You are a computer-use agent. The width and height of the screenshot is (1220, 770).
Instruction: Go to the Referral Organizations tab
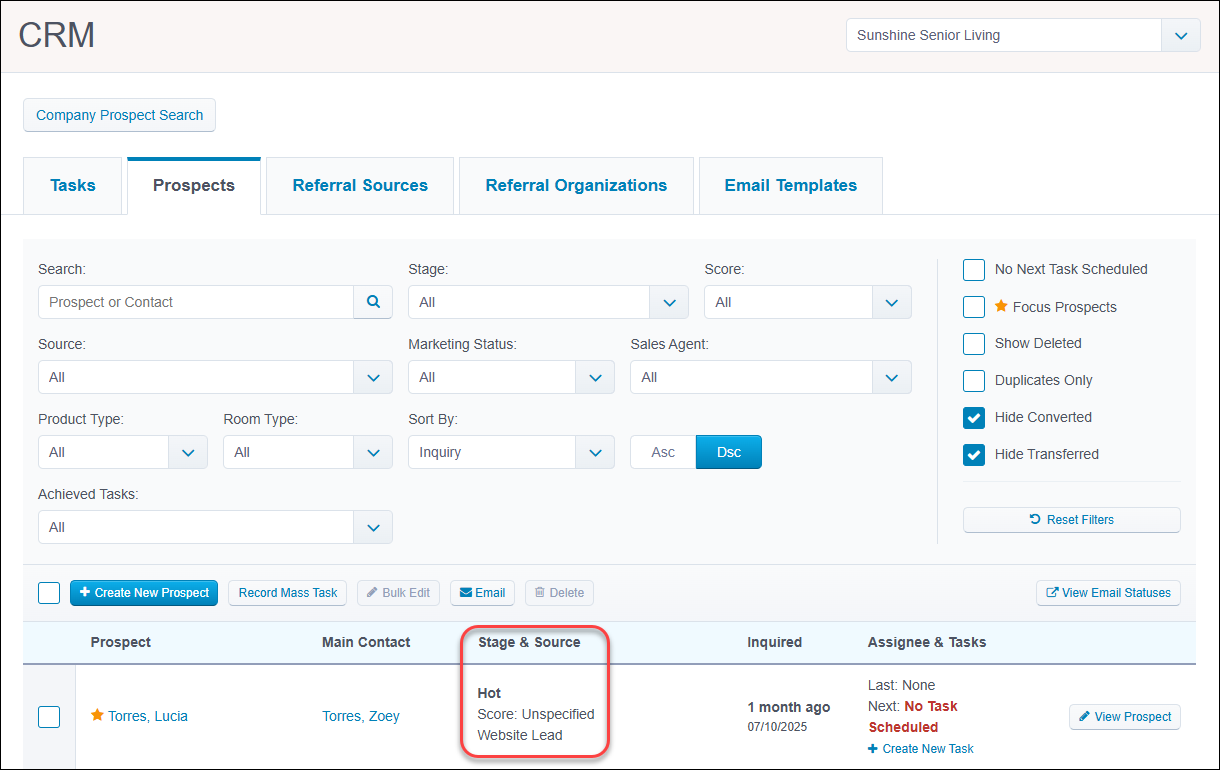point(576,186)
